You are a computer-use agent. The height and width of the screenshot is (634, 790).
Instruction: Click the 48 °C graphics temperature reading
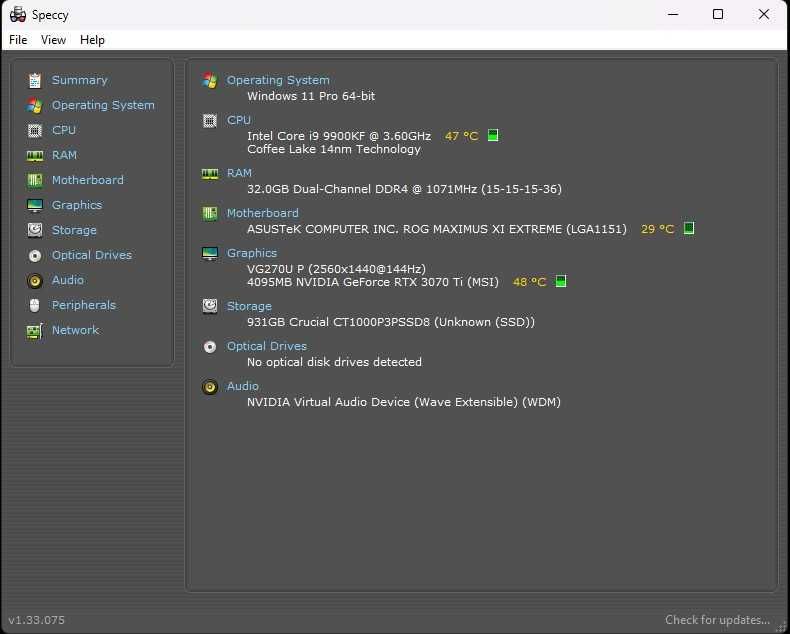pos(530,282)
